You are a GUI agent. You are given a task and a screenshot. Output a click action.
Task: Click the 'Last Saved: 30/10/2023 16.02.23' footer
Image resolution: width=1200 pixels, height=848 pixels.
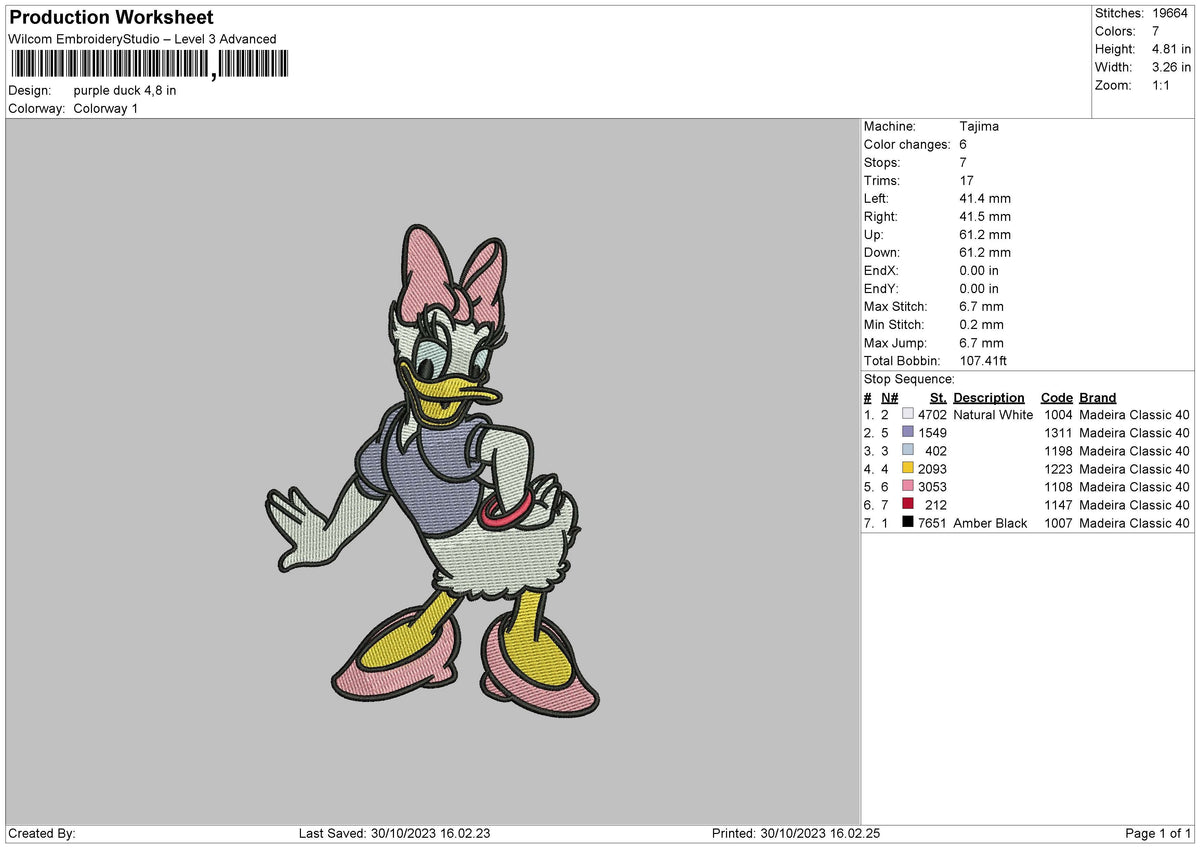pos(394,833)
